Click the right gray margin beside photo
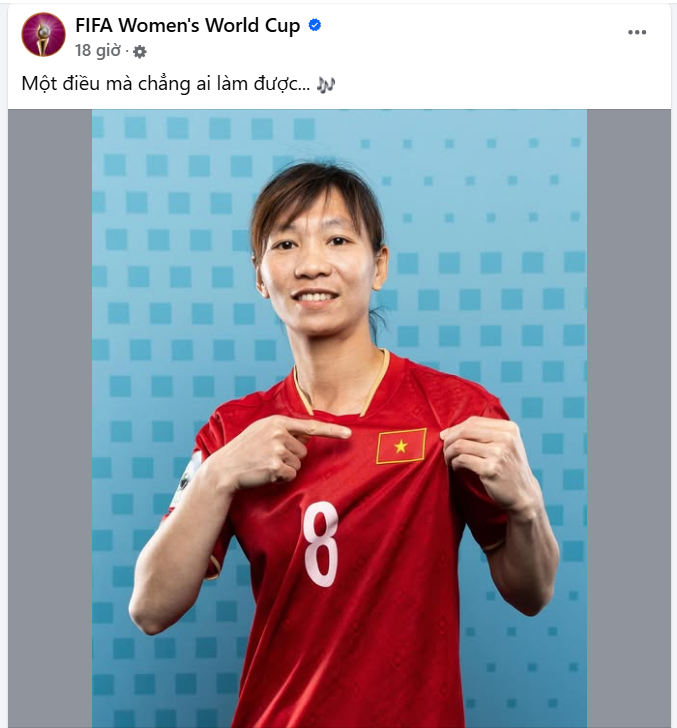The image size is (677, 728). pos(628,418)
